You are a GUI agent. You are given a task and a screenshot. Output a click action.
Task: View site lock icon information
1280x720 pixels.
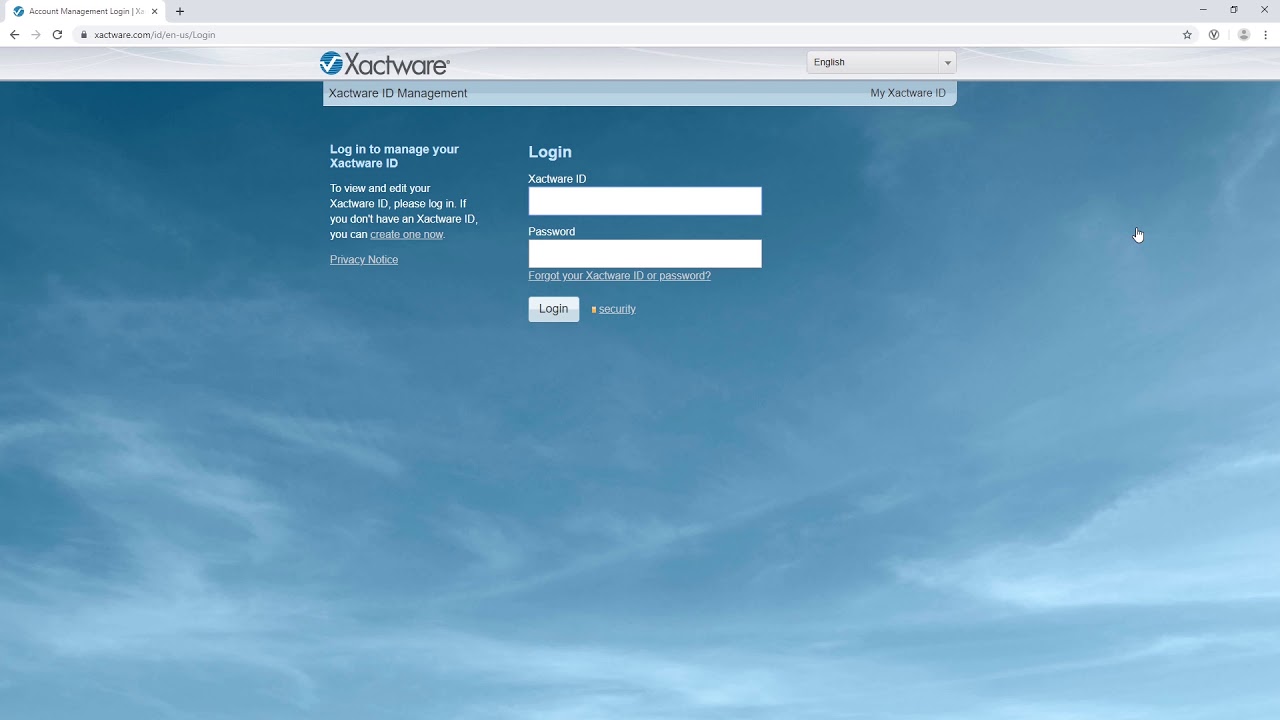pos(84,34)
